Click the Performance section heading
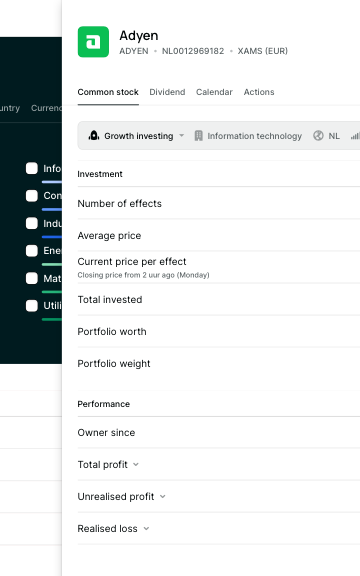The width and height of the screenshot is (360, 576). (104, 404)
